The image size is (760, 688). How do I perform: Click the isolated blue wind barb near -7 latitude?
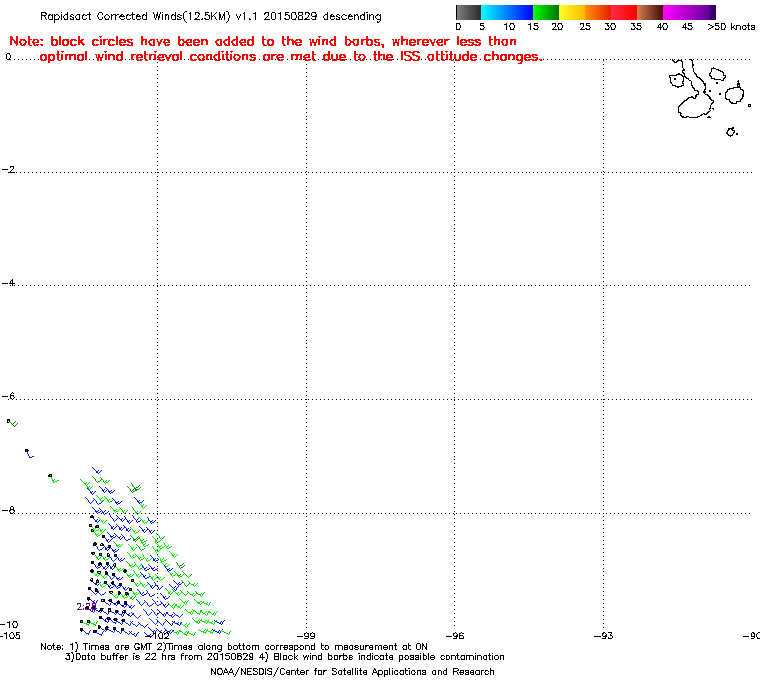29,454
